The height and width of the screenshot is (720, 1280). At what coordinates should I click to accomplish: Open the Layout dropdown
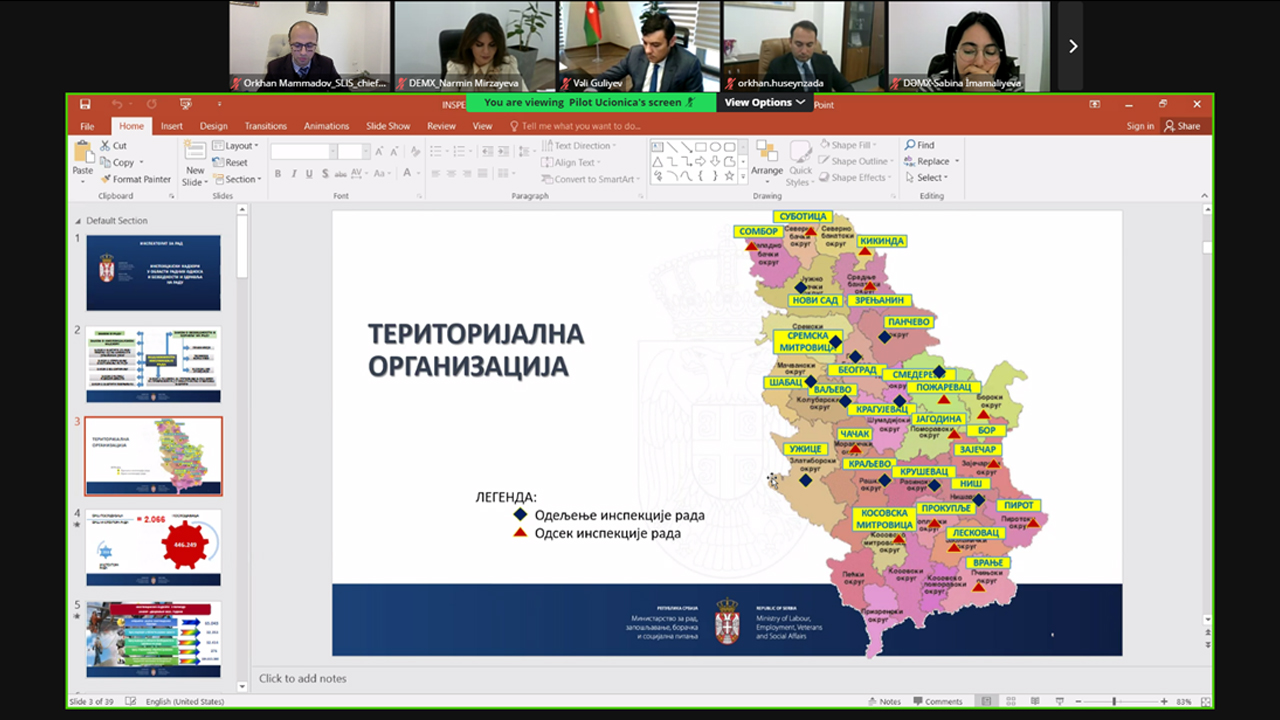tap(240, 146)
